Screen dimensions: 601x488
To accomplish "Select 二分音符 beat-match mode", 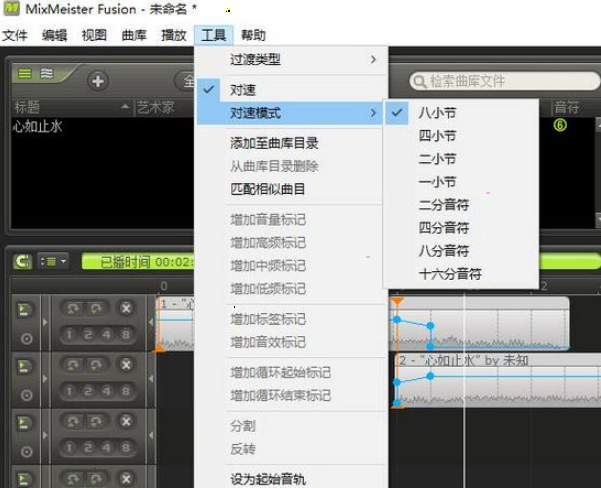I will pos(460,205).
